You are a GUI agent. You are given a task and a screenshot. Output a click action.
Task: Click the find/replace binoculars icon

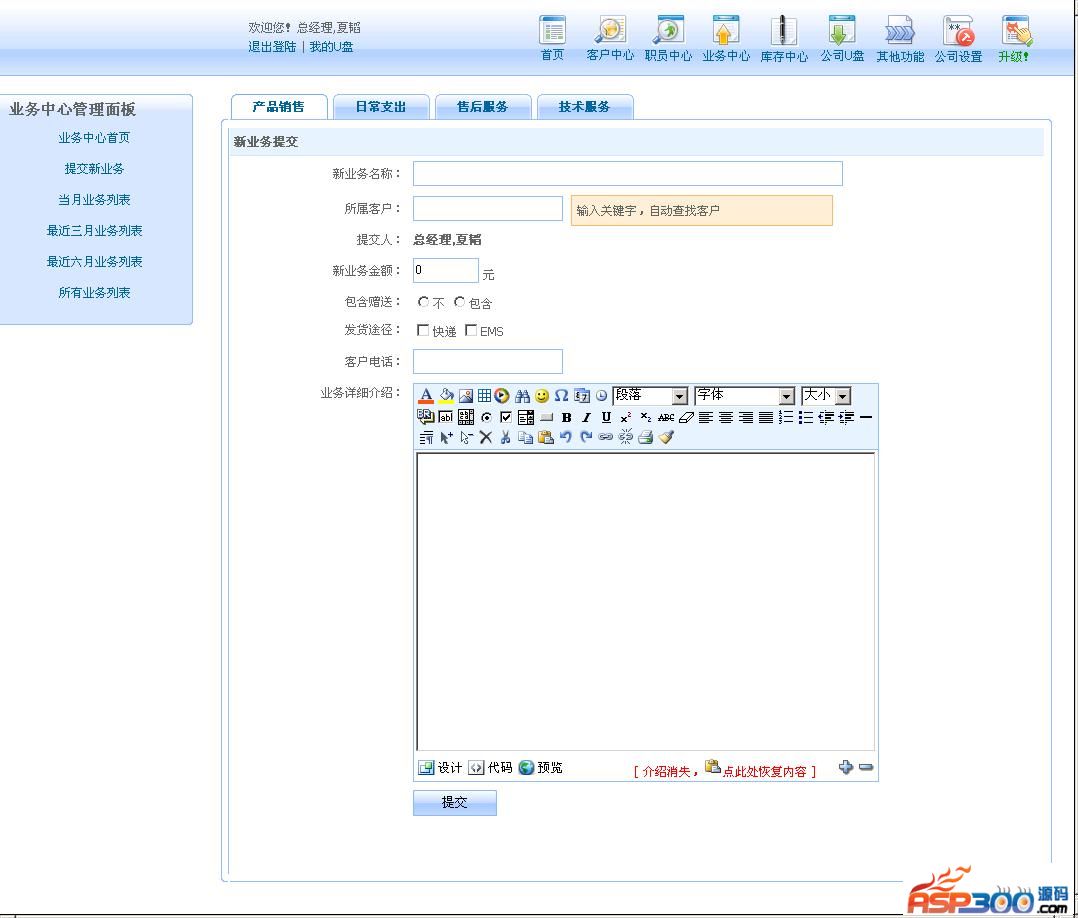[x=522, y=396]
